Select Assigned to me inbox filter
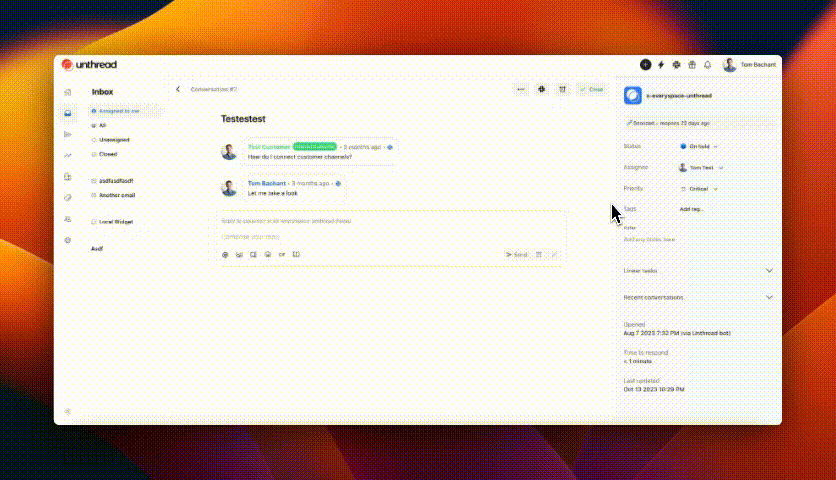This screenshot has width=836, height=480. pos(125,111)
